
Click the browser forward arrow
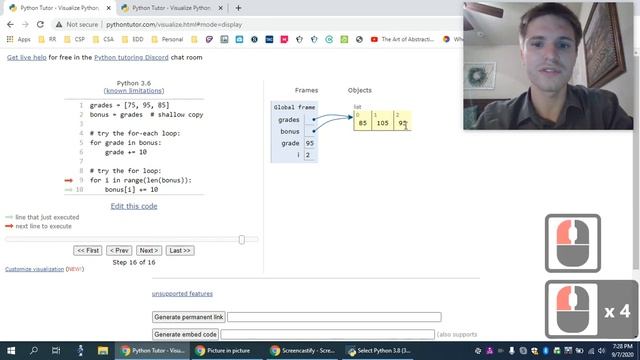coord(25,24)
